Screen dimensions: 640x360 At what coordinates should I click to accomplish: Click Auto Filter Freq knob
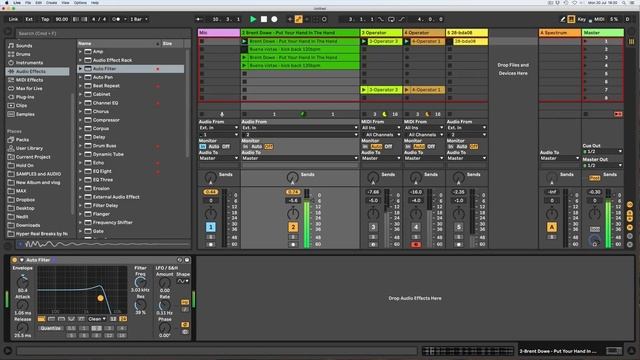coord(140,282)
